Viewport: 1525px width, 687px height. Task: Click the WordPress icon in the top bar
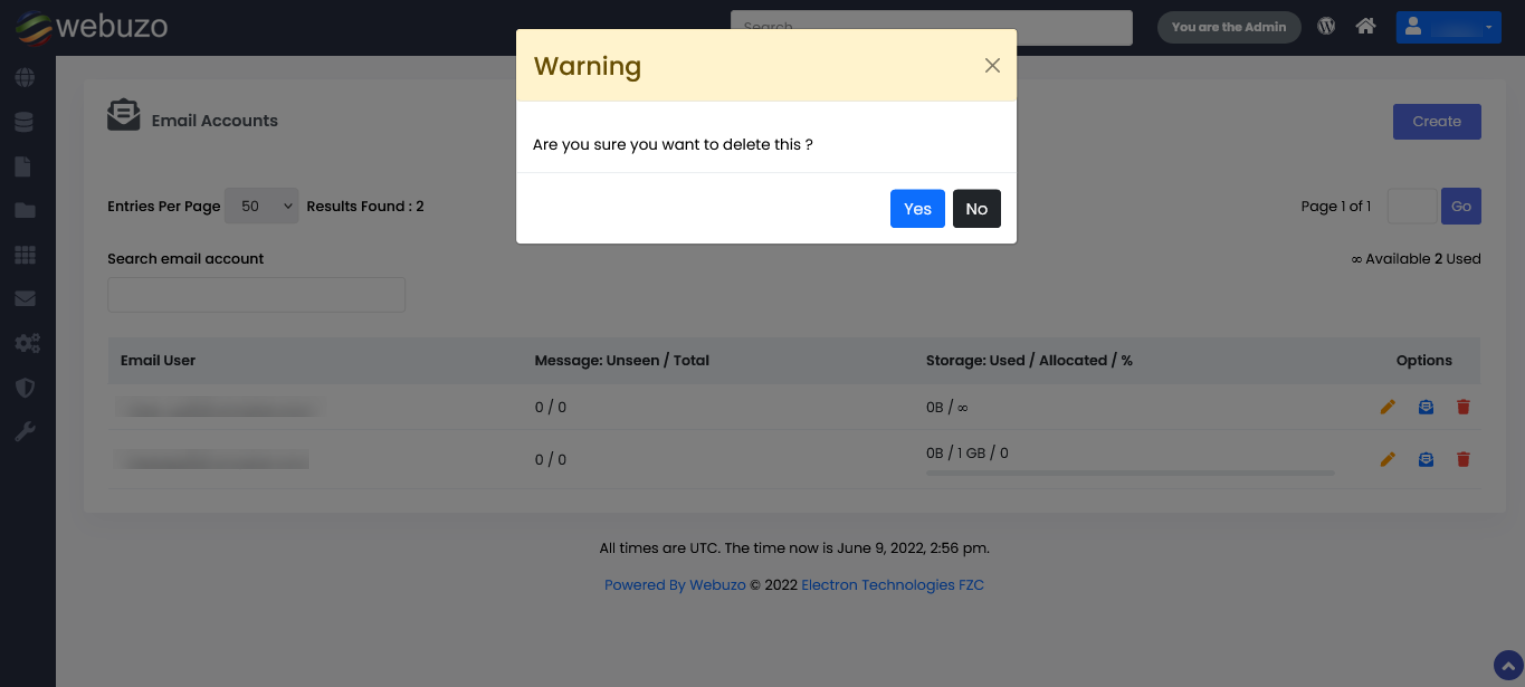click(1326, 26)
